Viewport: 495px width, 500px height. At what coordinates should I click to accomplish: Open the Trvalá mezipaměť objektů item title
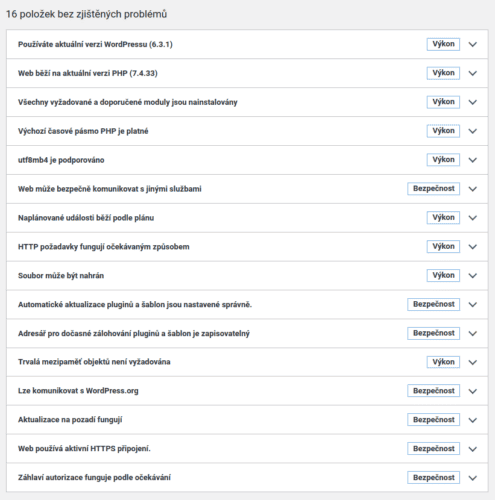(x=94, y=362)
